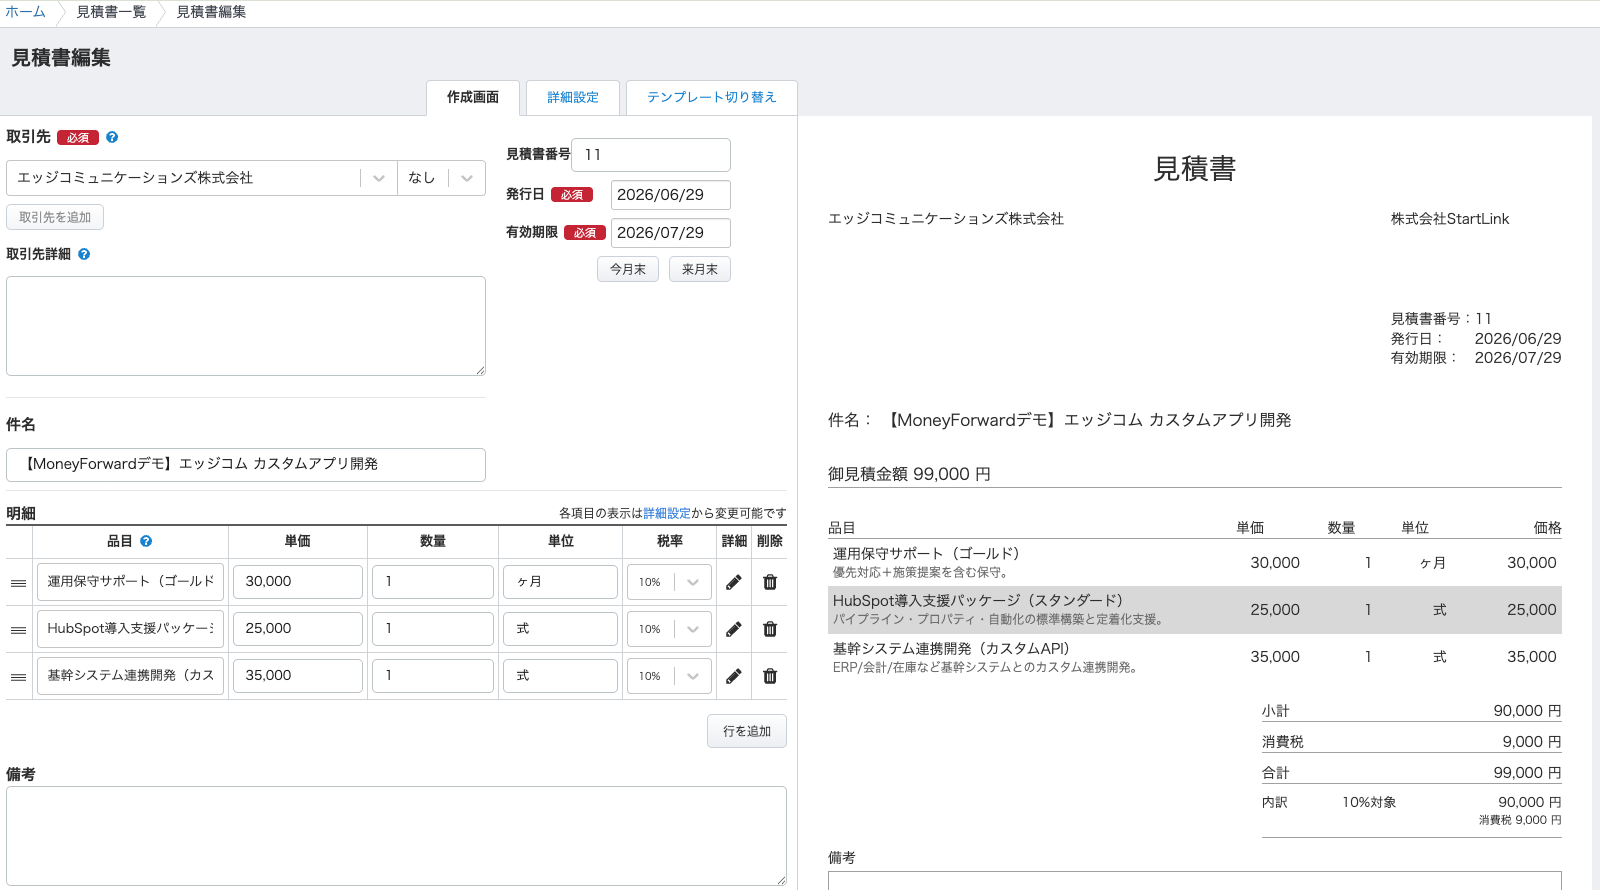Set expiry to 今月末
The image size is (1600, 890).
click(628, 269)
